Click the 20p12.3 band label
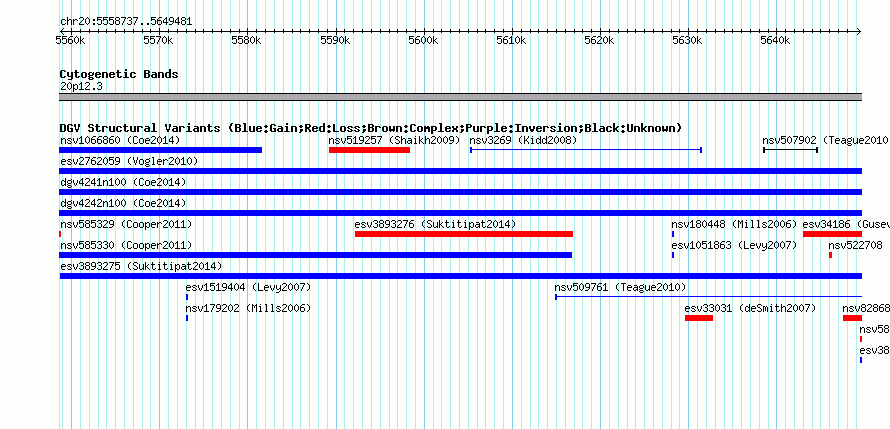 coord(81,86)
